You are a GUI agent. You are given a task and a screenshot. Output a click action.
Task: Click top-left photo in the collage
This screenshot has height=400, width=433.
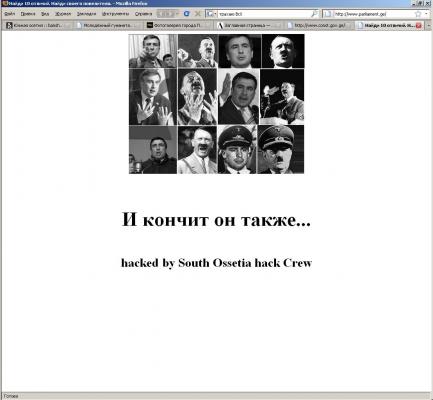click(153, 51)
